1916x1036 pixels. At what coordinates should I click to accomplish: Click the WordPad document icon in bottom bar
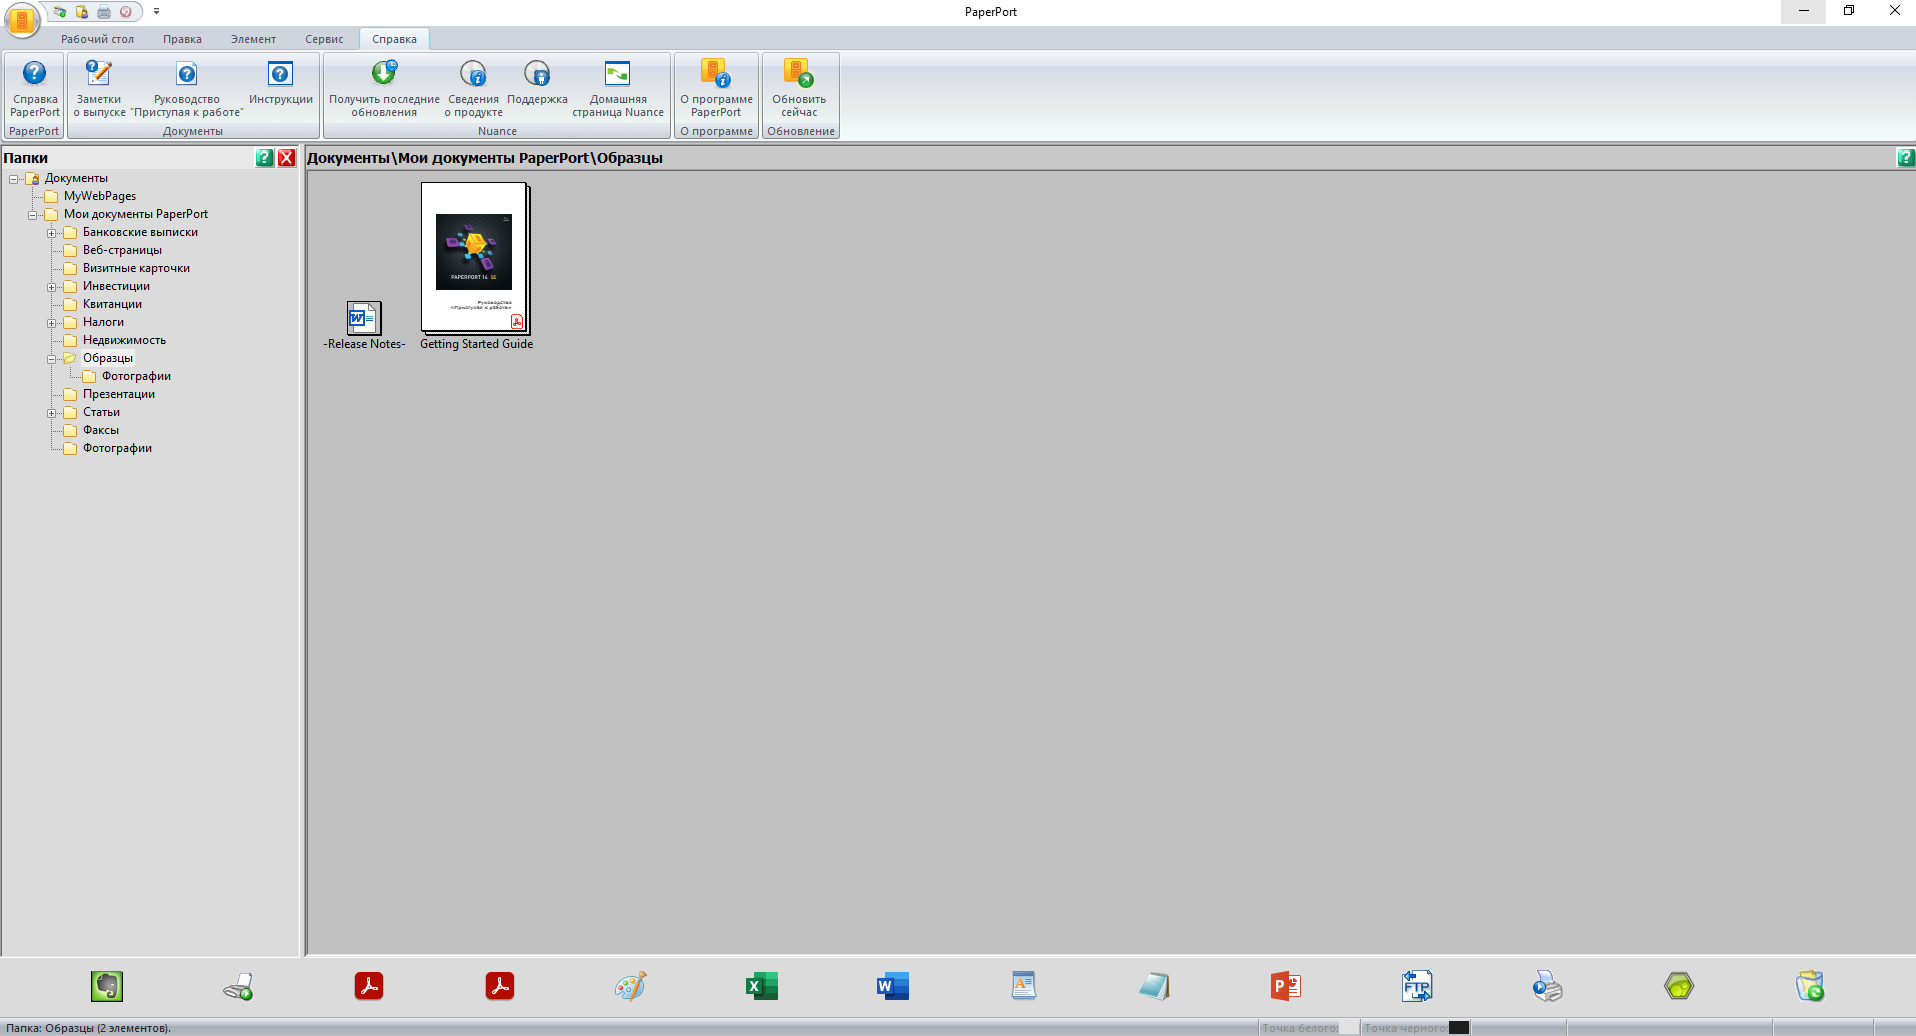[x=1024, y=987]
